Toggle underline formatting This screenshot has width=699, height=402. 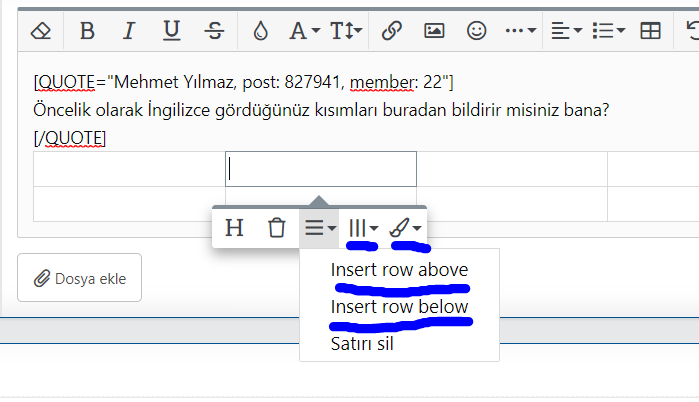171,31
